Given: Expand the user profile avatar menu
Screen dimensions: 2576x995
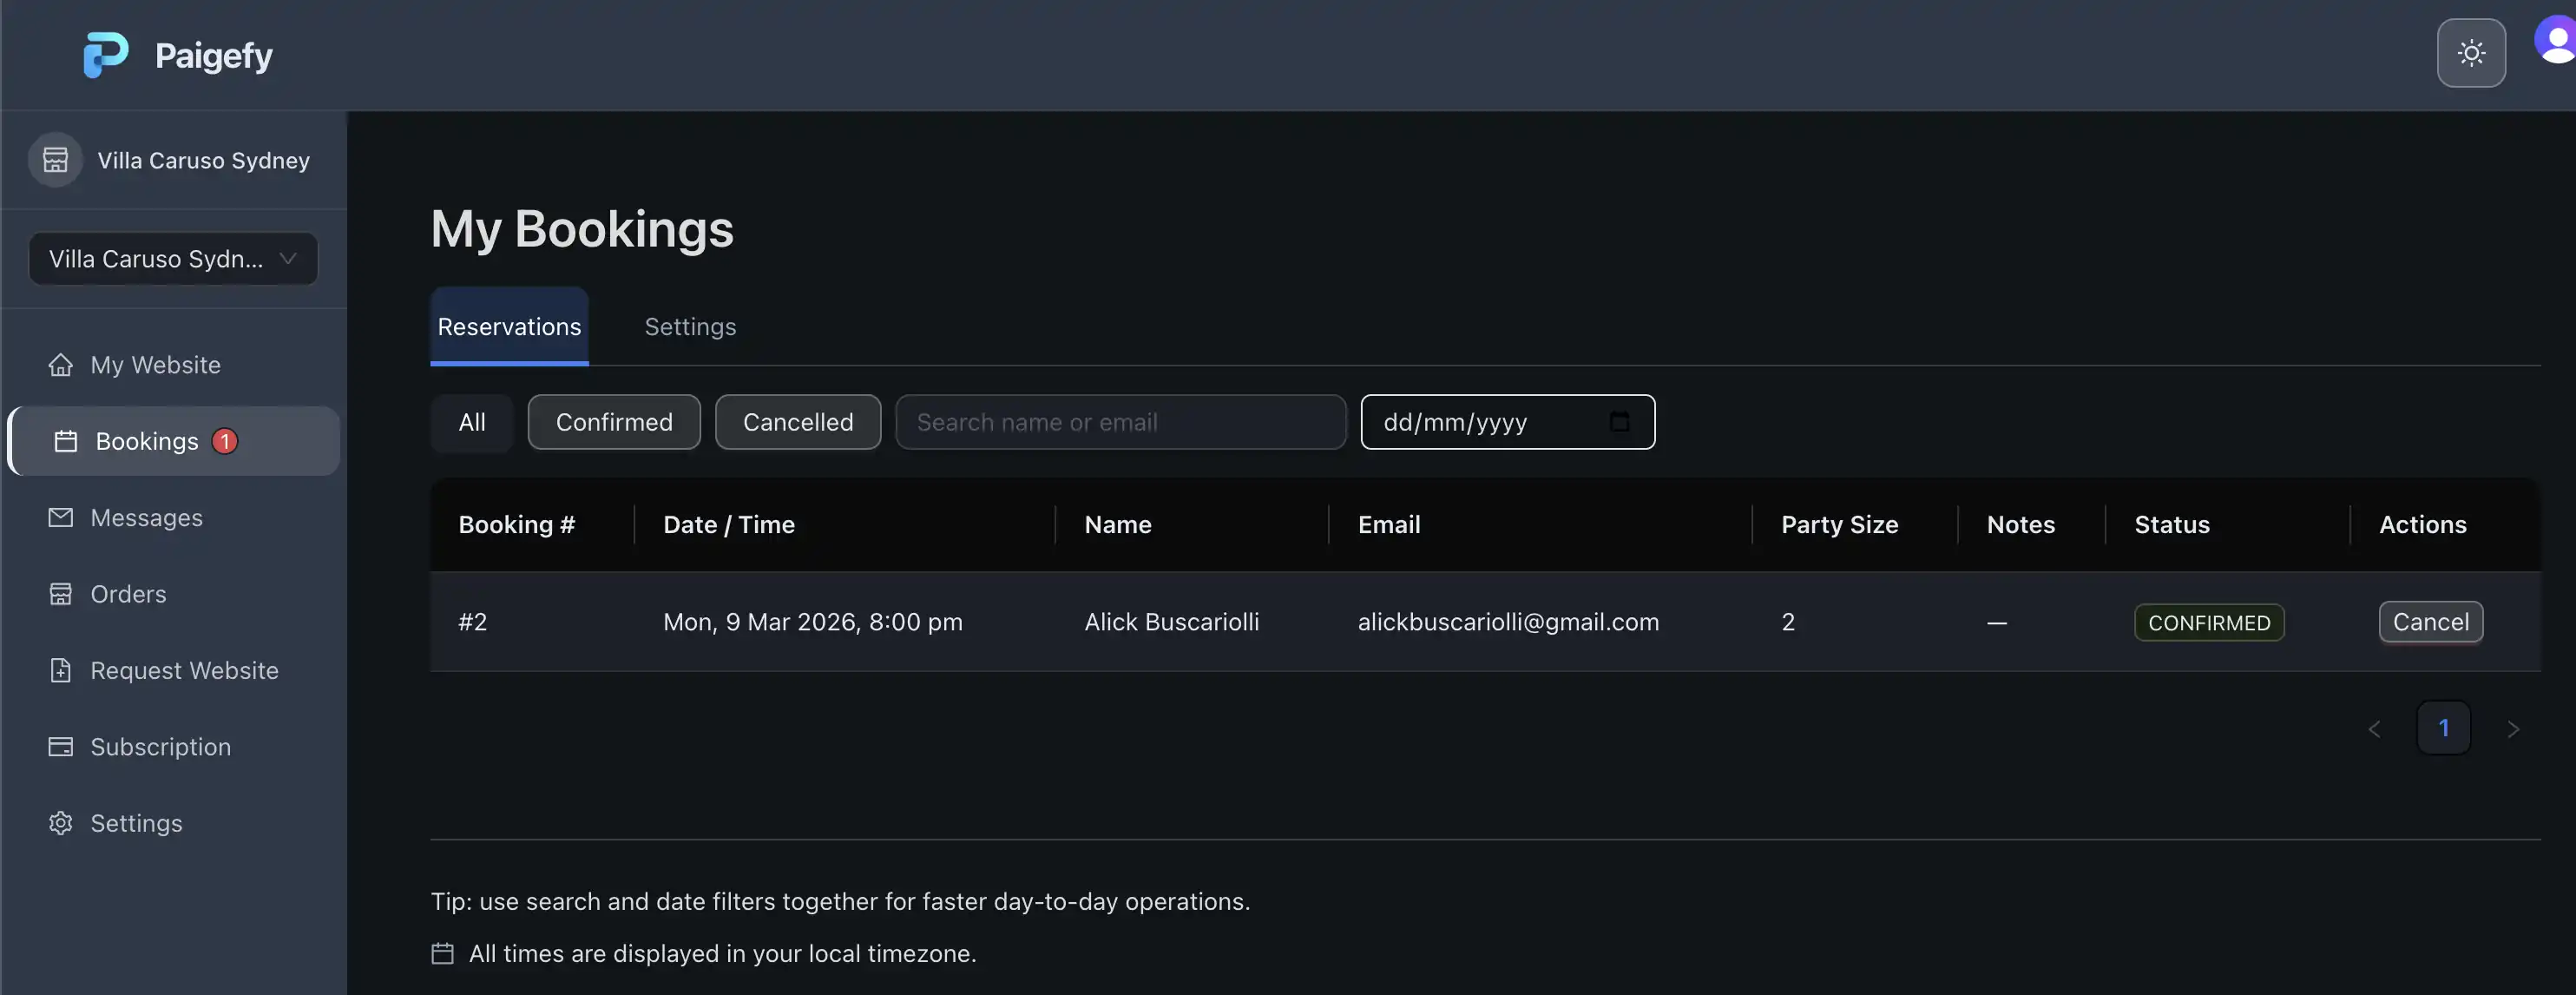Looking at the screenshot, I should pos(2554,40).
